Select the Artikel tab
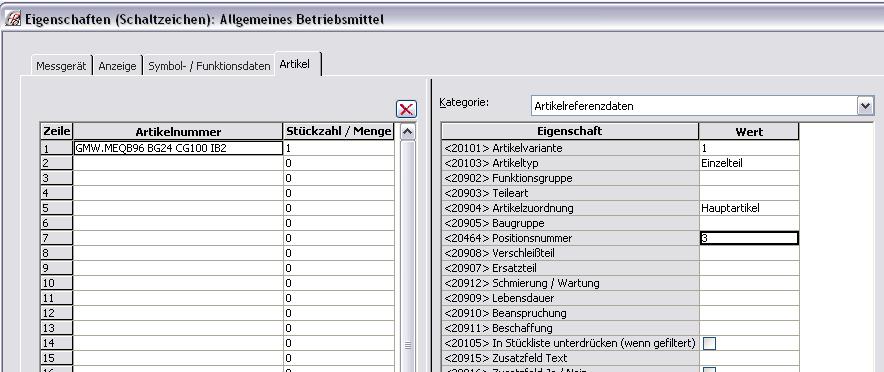 pyautogui.click(x=298, y=64)
